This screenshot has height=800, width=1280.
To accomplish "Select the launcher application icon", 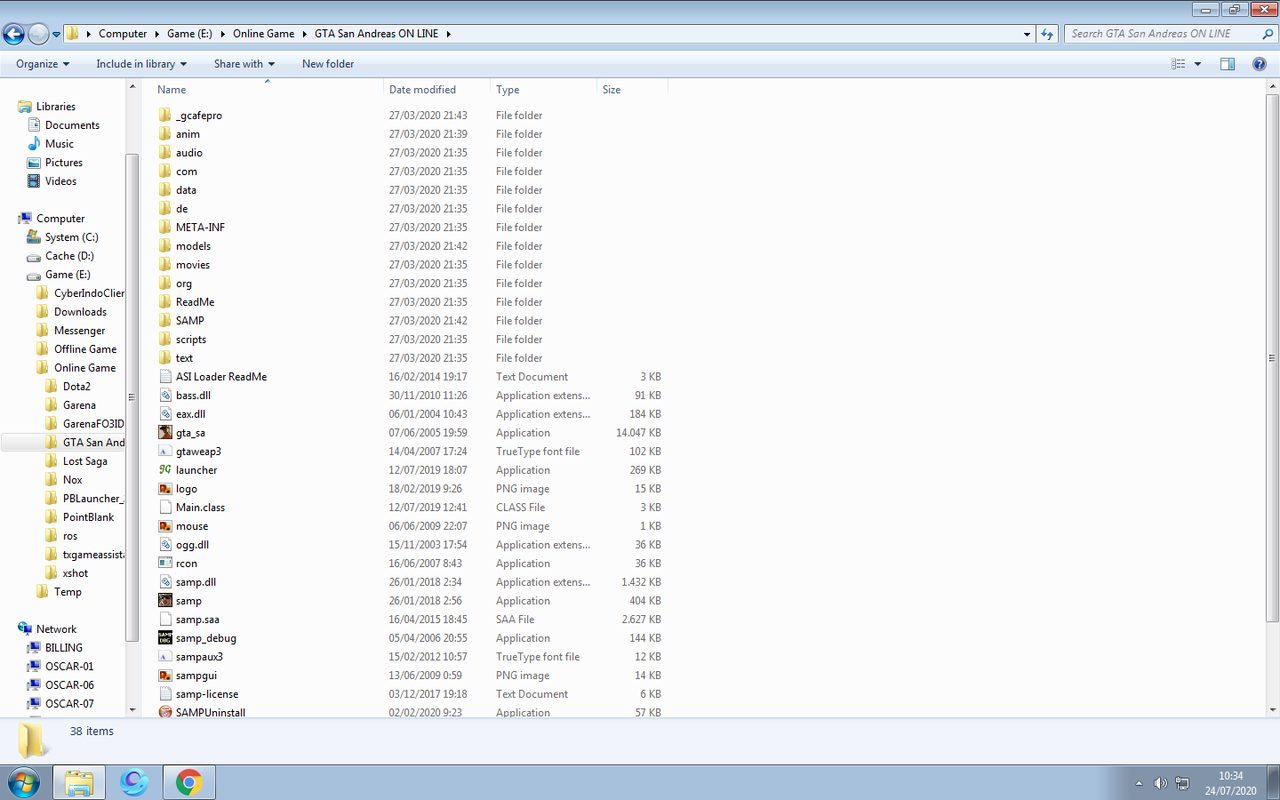I will (166, 470).
